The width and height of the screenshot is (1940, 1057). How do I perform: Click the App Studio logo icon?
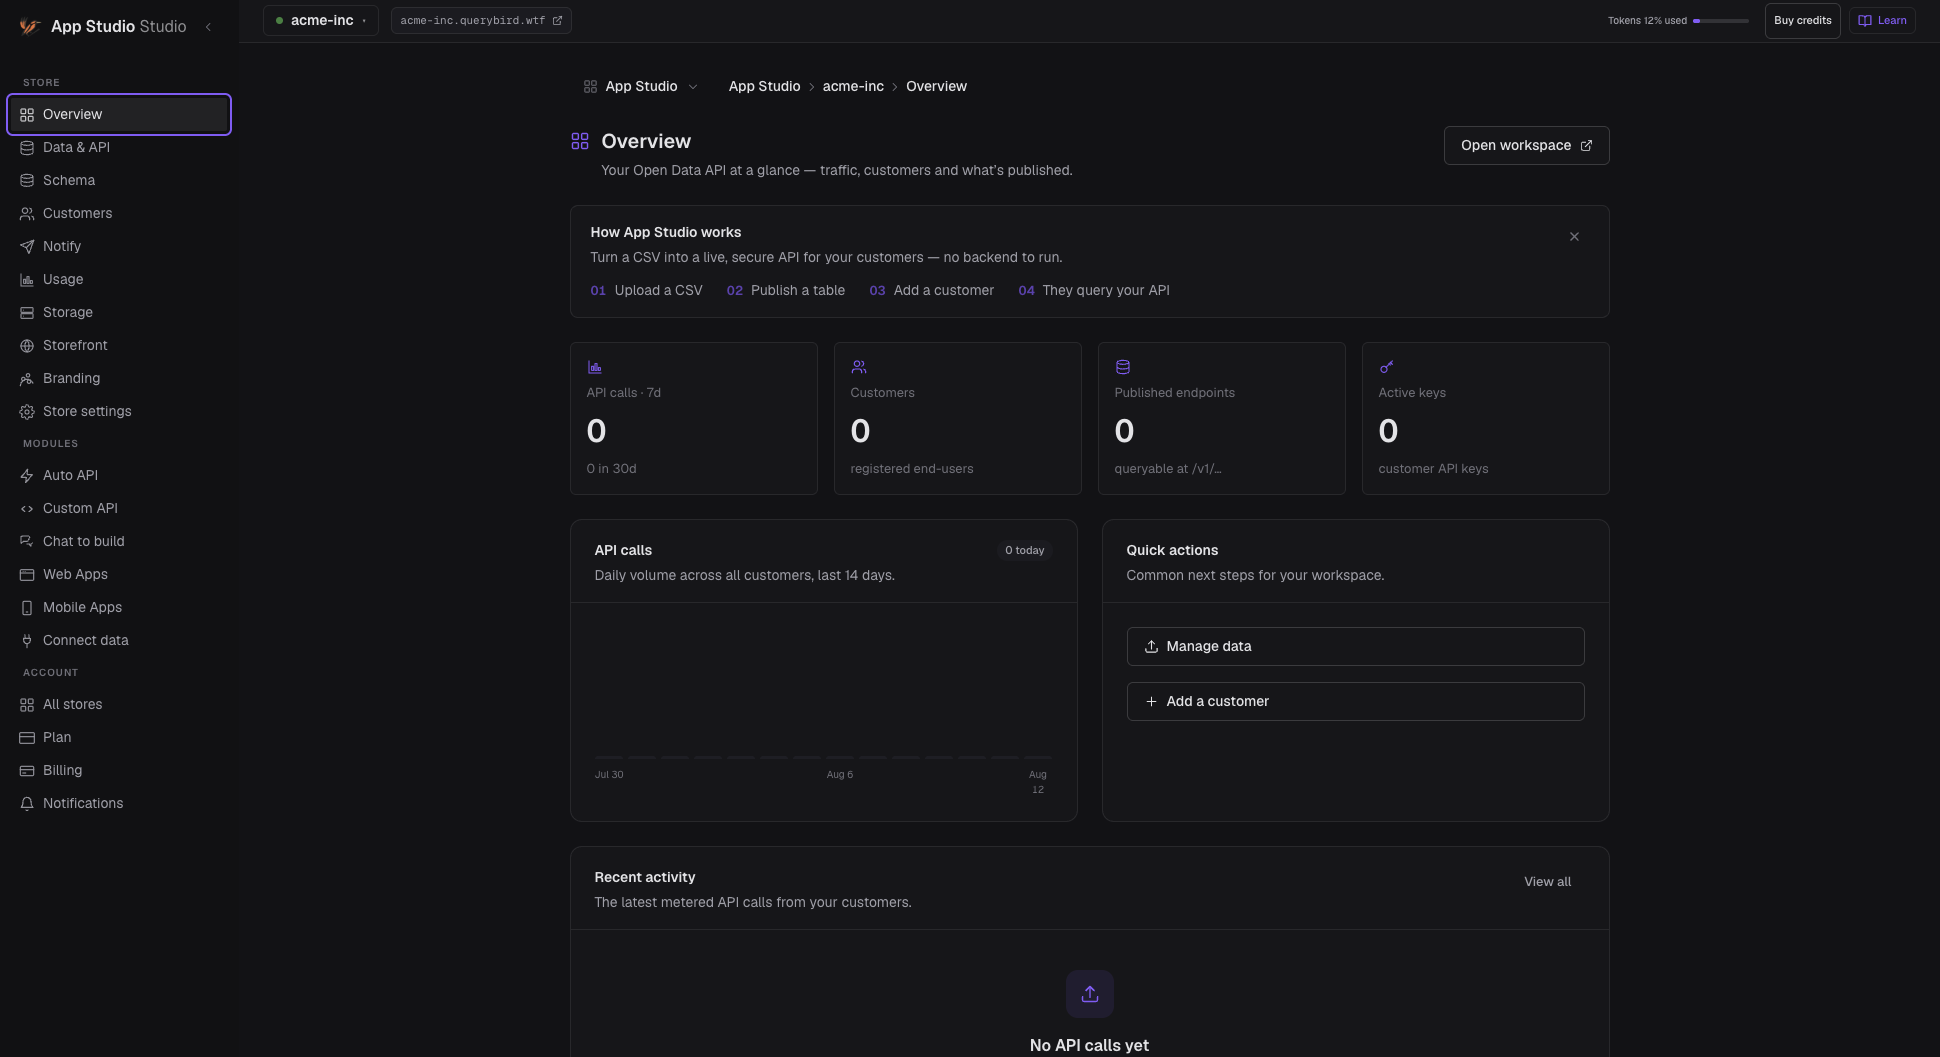pos(30,27)
